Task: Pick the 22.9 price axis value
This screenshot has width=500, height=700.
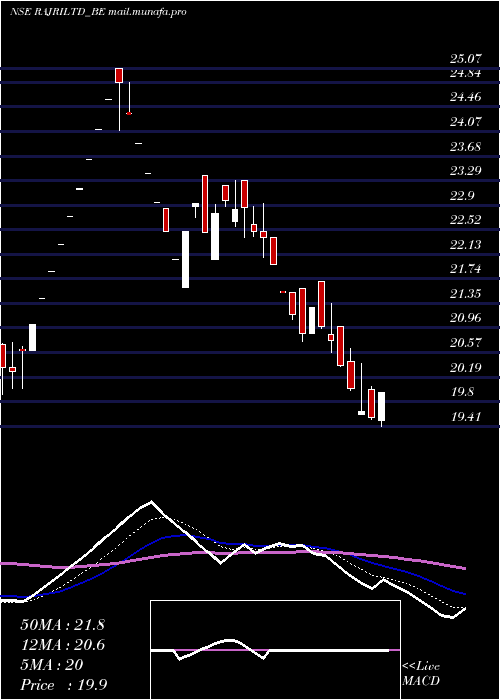Action: (462, 196)
